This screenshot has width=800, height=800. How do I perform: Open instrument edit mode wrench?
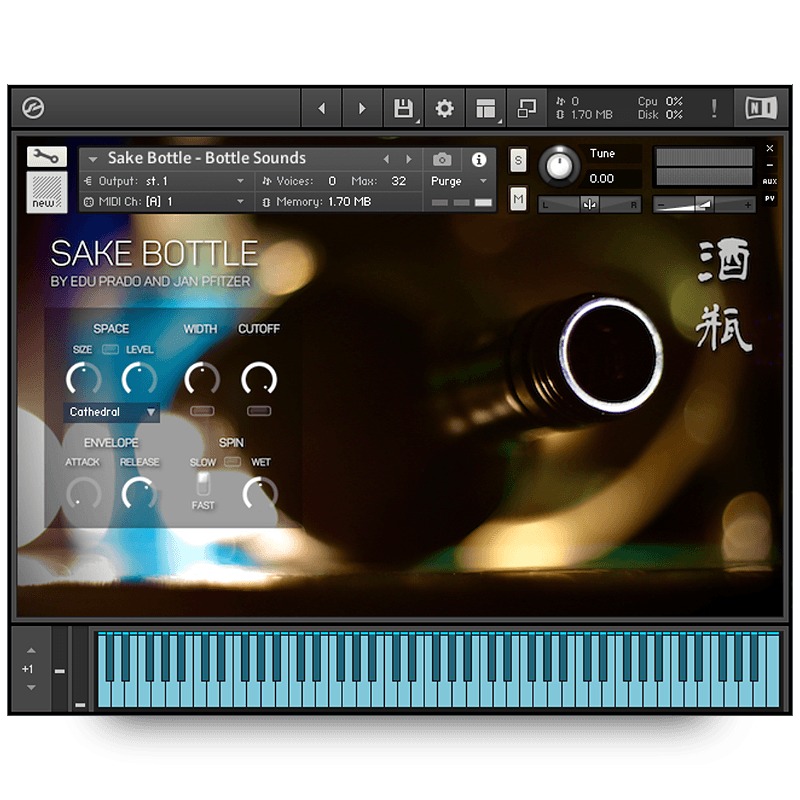(x=46, y=157)
